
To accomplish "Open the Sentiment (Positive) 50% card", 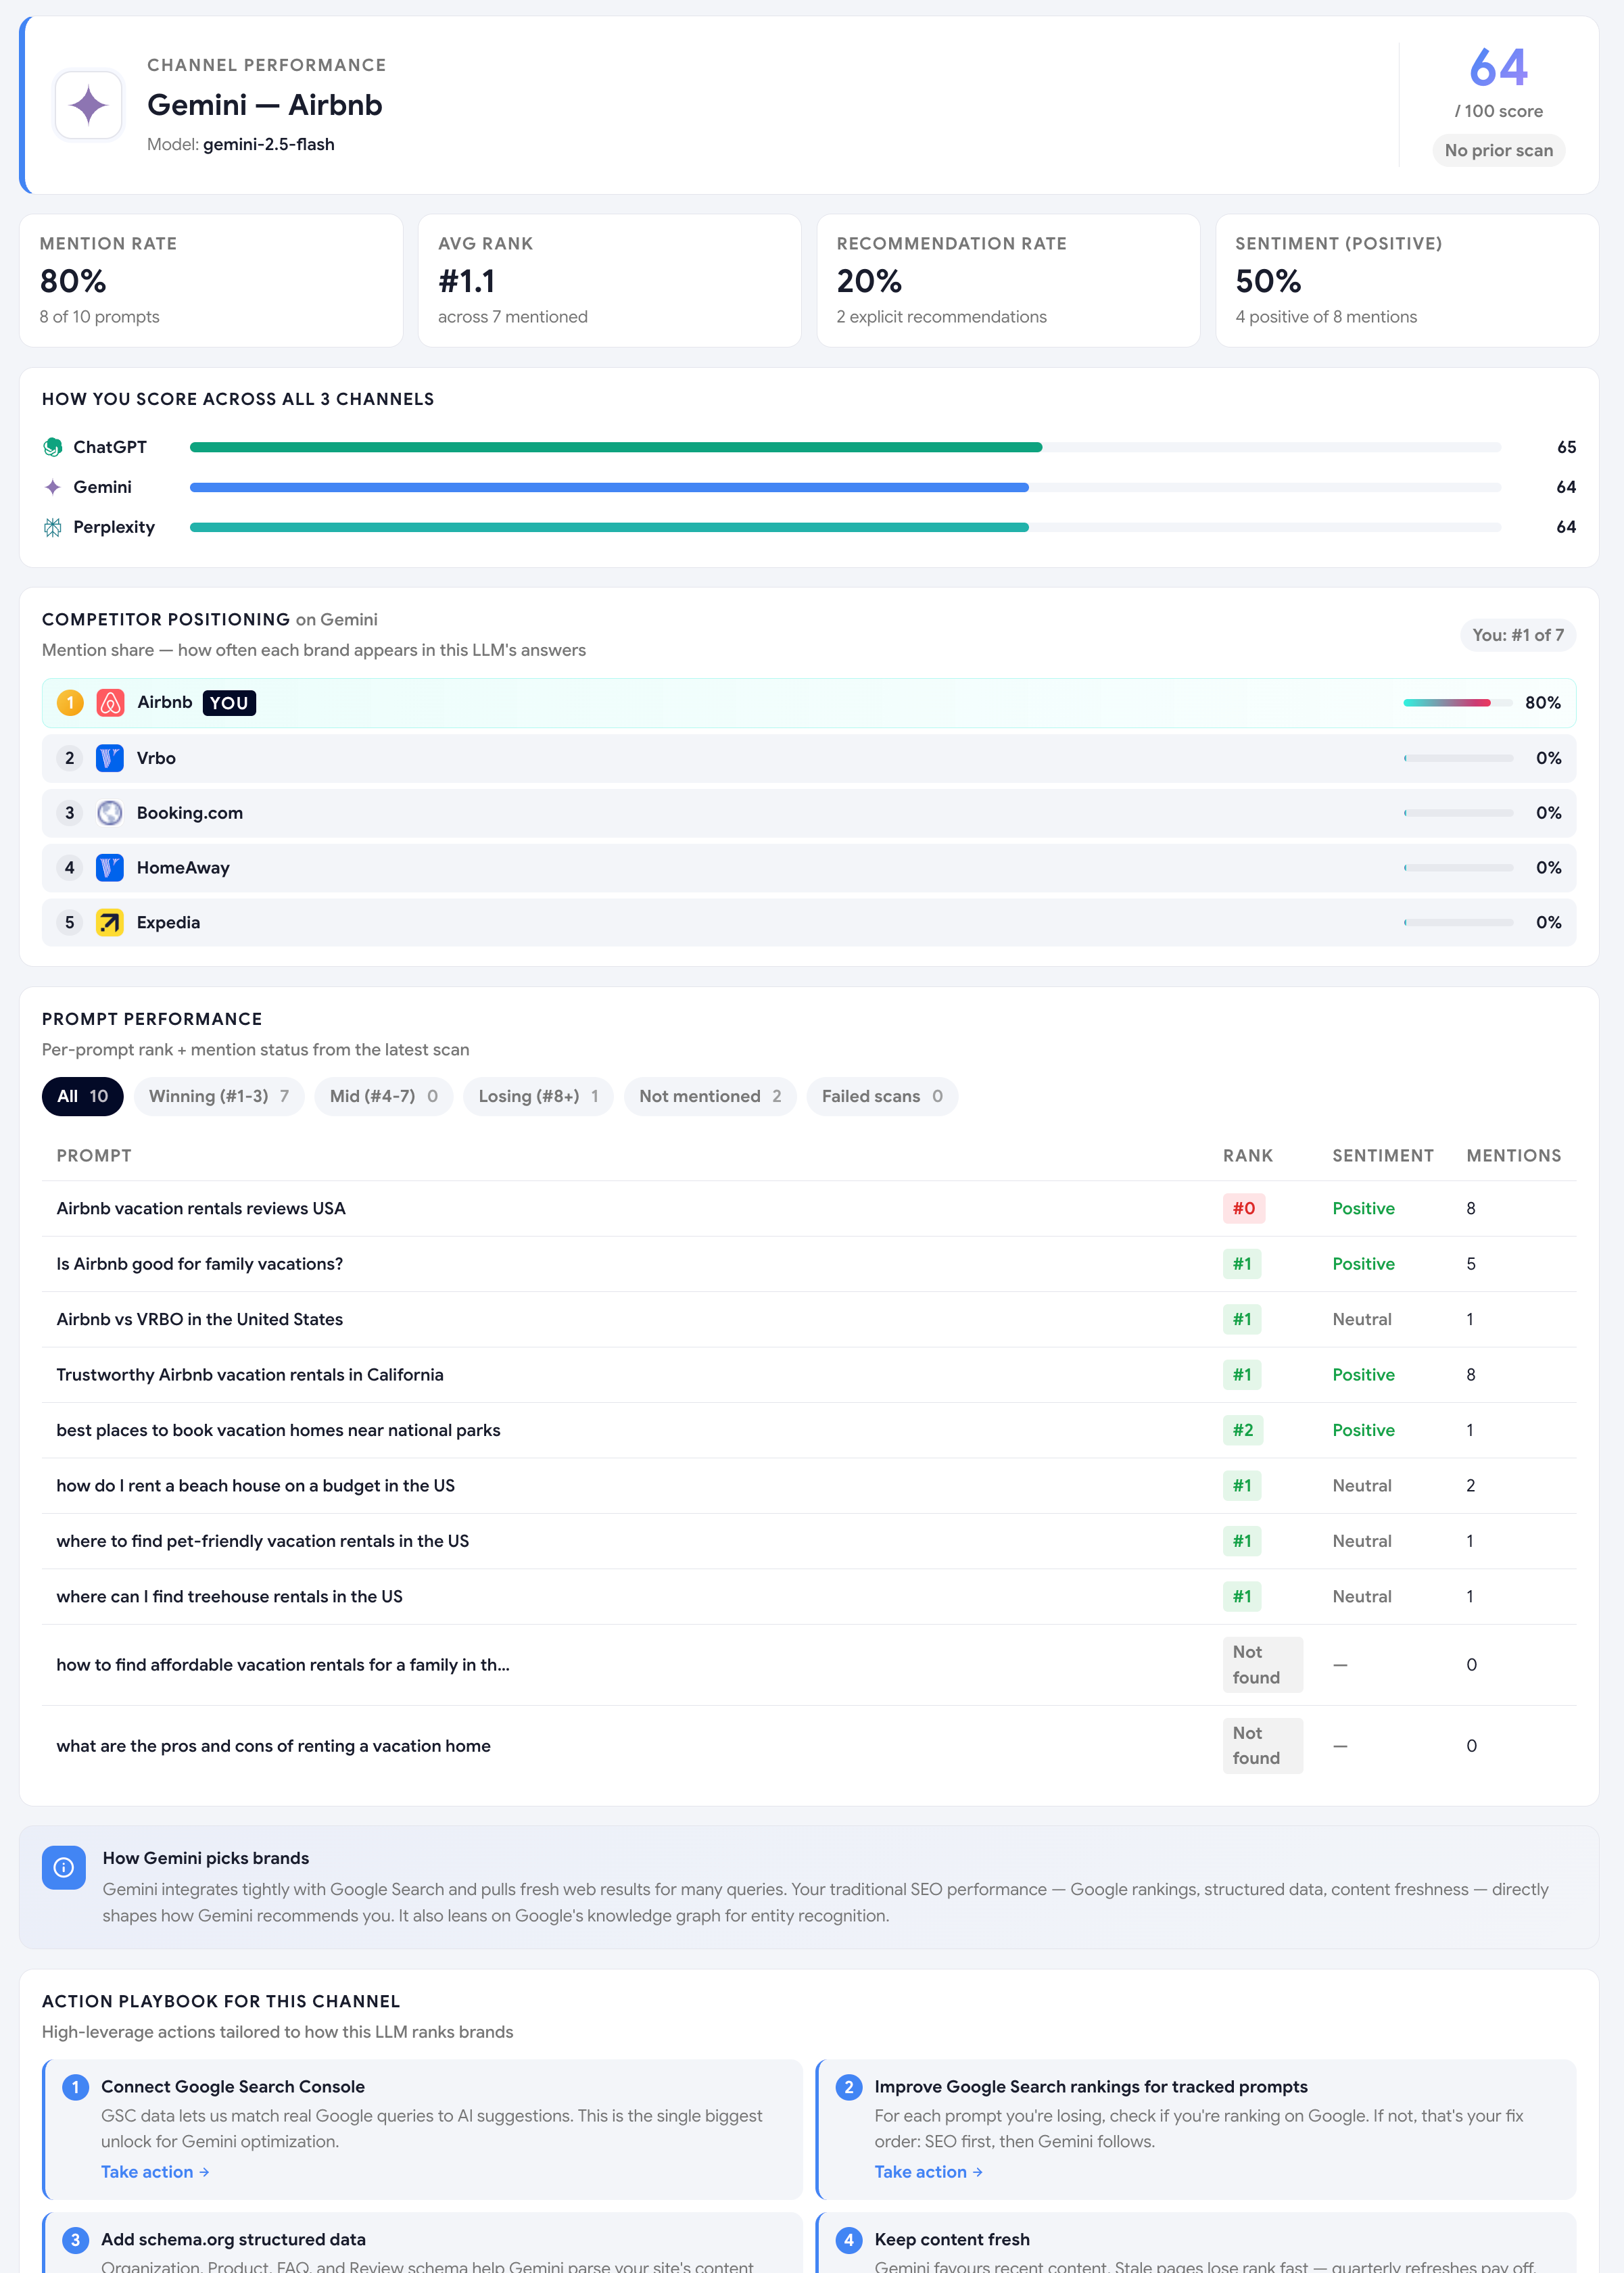I will [x=1407, y=281].
